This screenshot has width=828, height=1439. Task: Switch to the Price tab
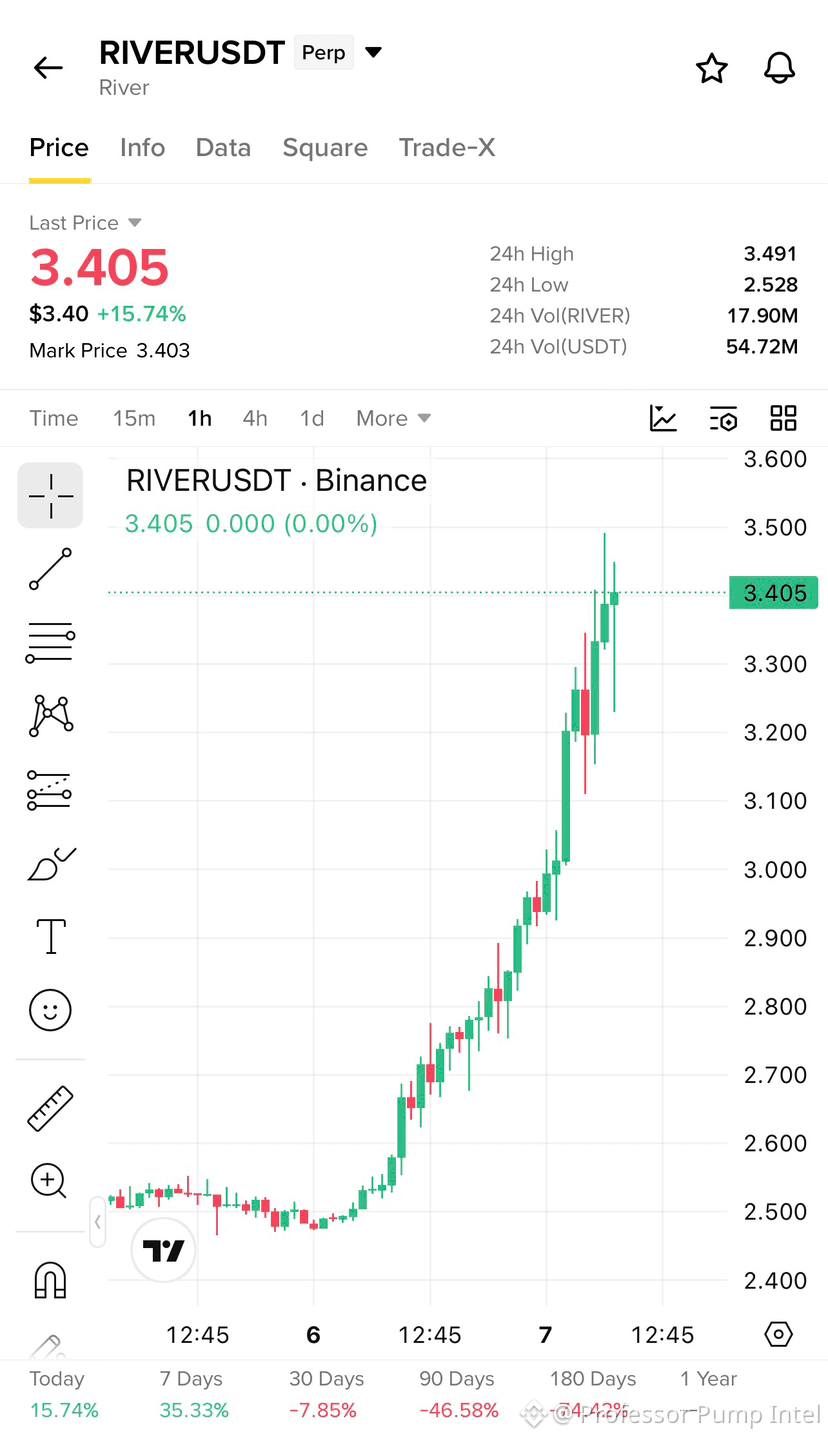click(x=59, y=148)
